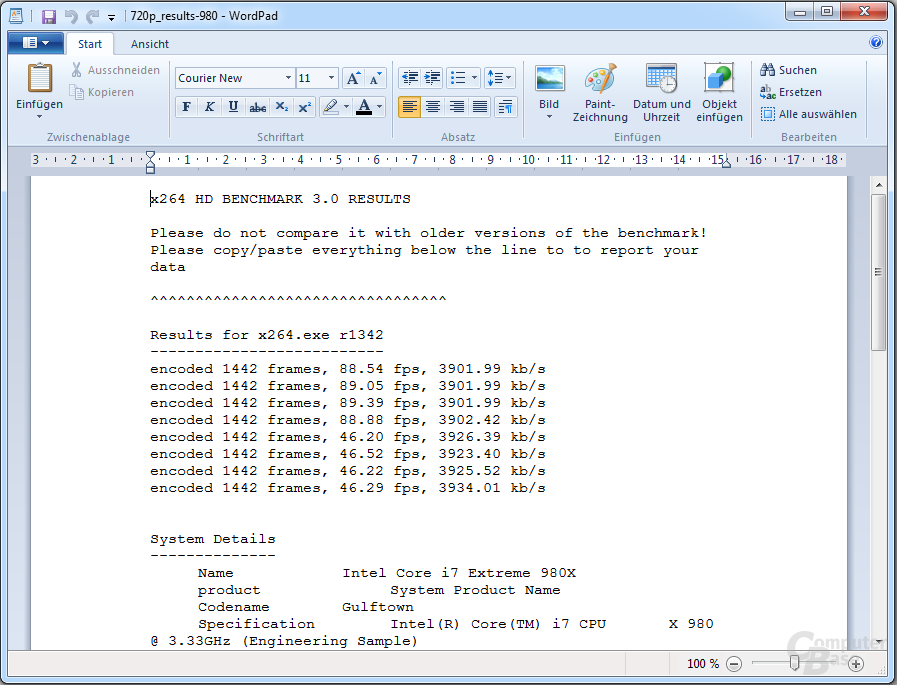The height and width of the screenshot is (685, 897).
Task: Expand the Einfügen paste options arrow
Action: point(39,116)
